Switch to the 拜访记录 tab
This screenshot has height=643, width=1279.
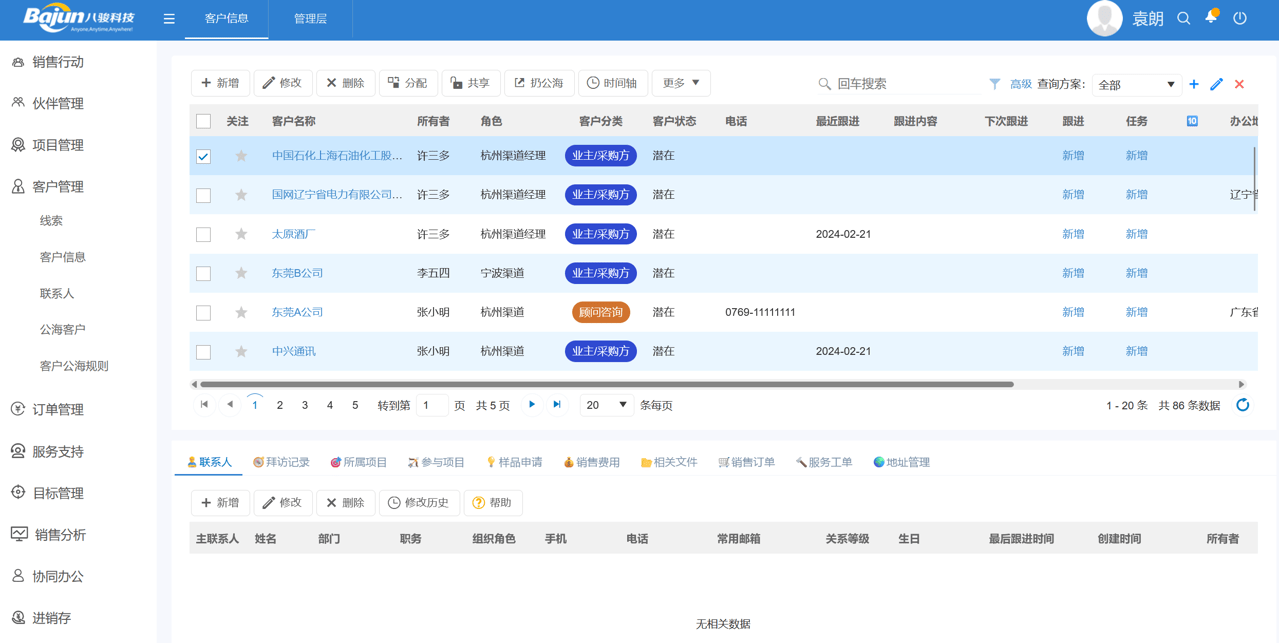click(x=288, y=462)
